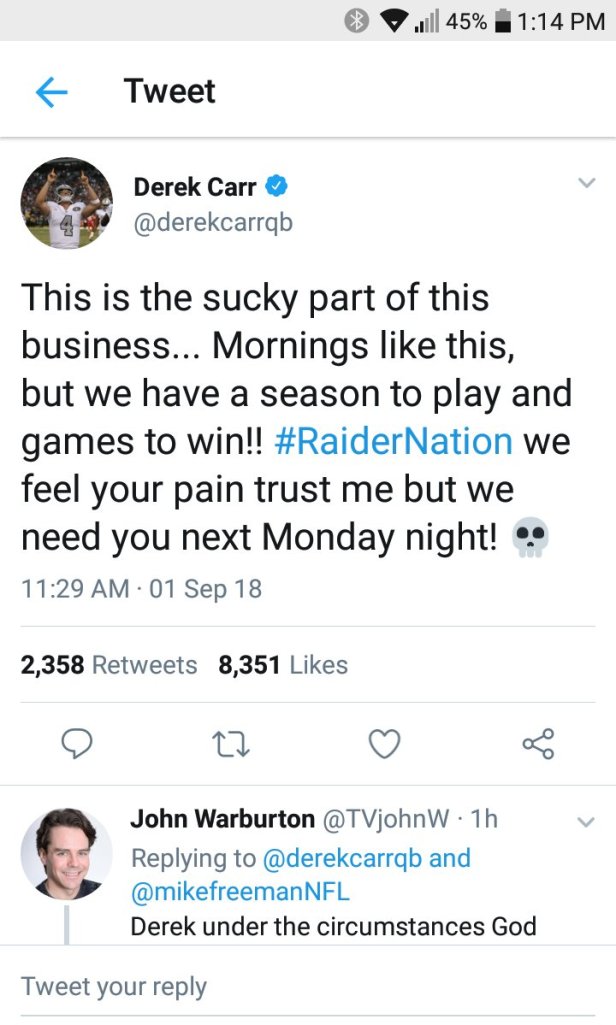Open the #RaiderNation hashtag
The height and width of the screenshot is (1025, 616).
pyautogui.click(x=392, y=440)
